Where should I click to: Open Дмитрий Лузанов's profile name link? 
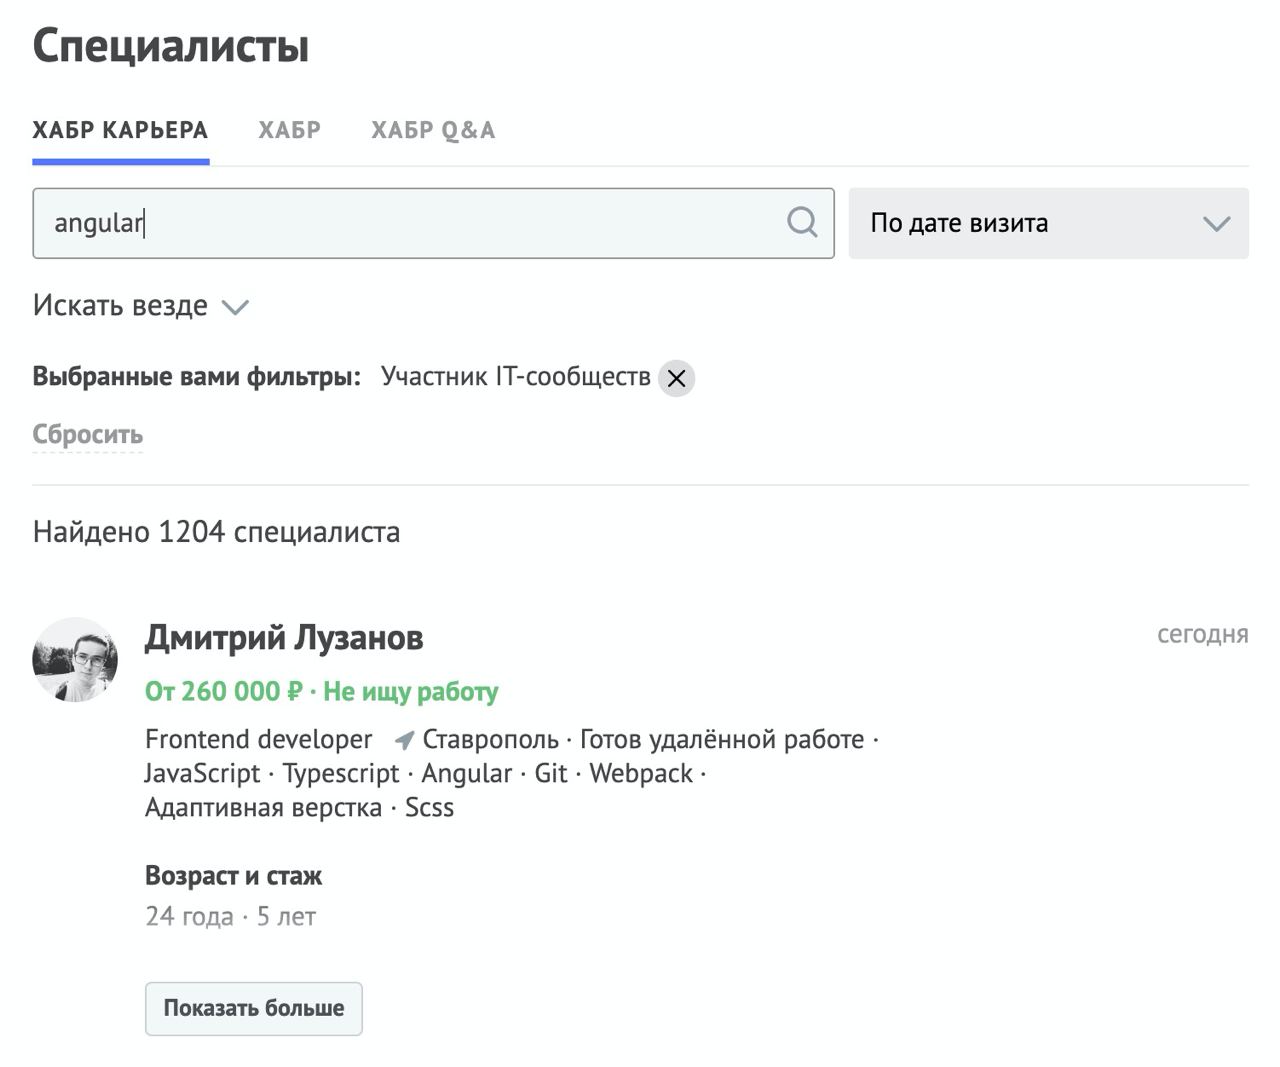click(x=284, y=637)
